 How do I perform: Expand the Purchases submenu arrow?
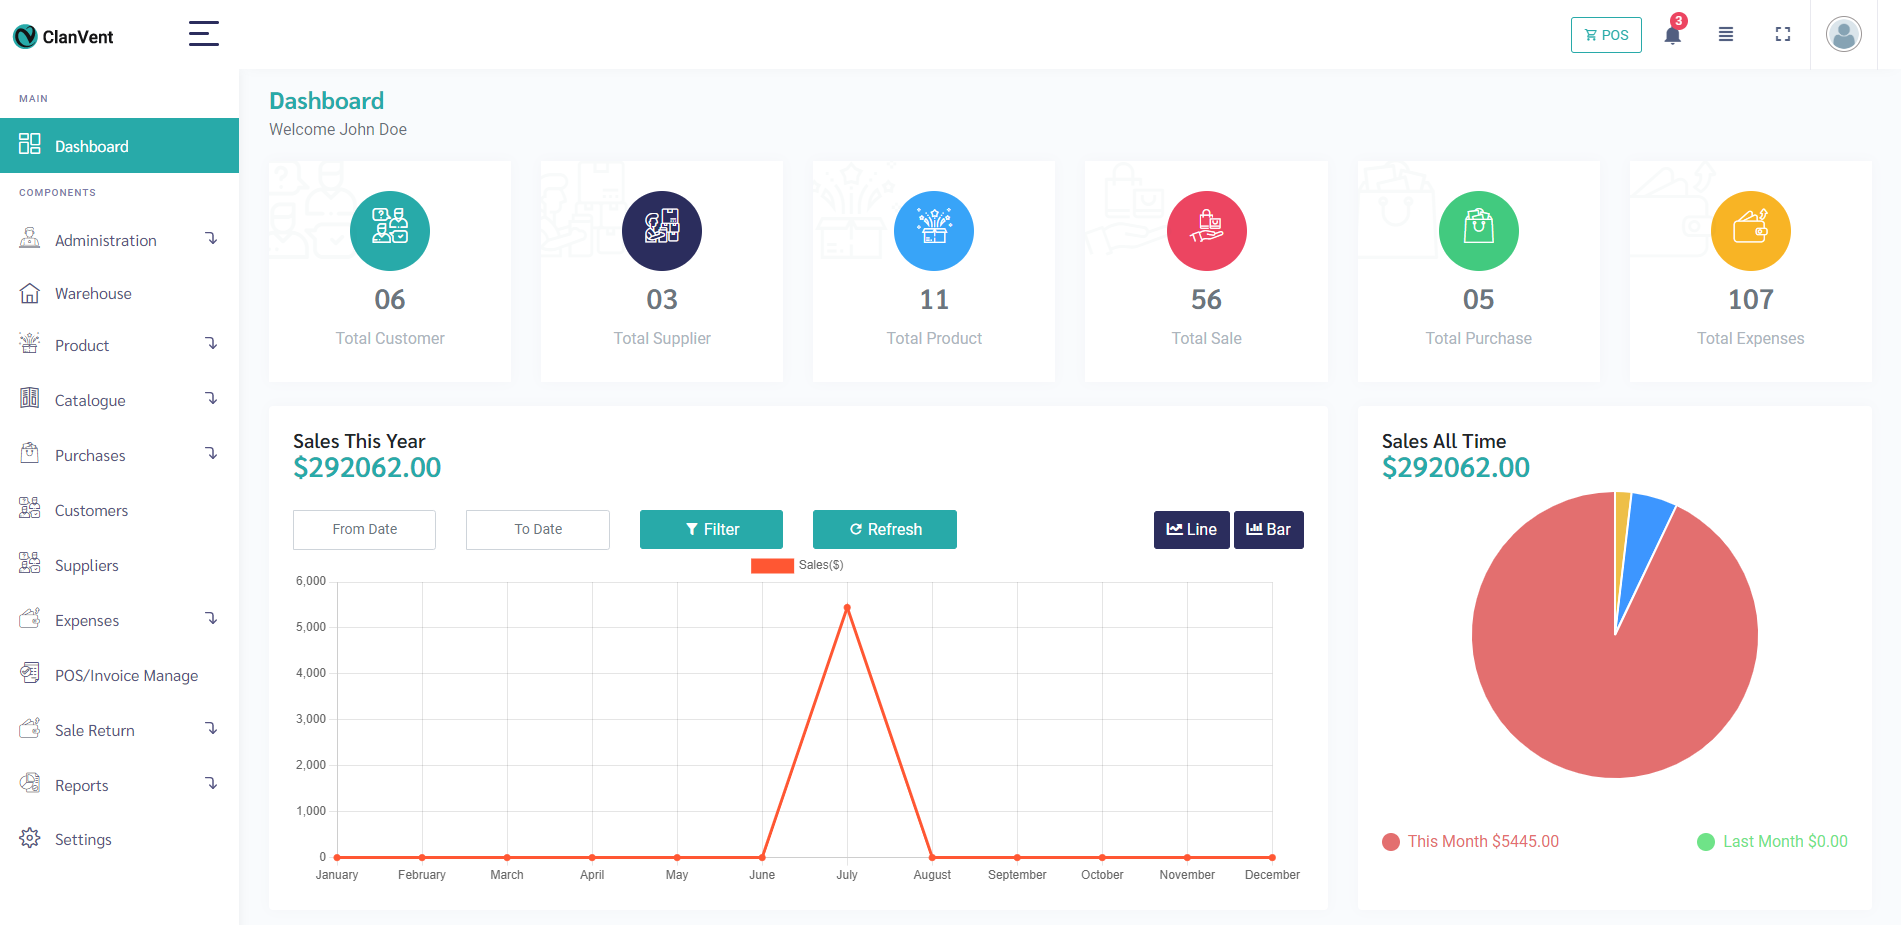(x=211, y=454)
